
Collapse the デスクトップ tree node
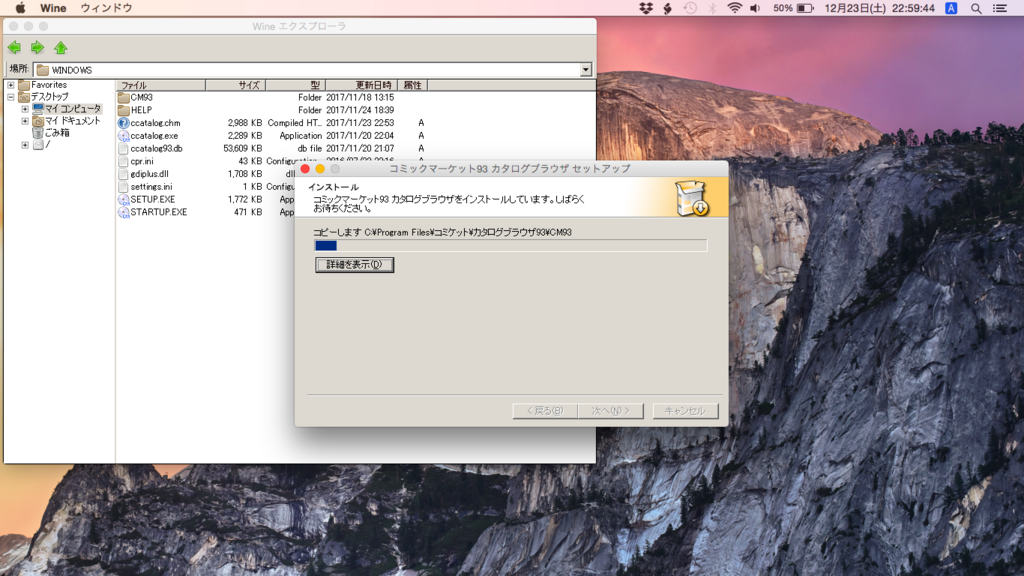(10, 97)
